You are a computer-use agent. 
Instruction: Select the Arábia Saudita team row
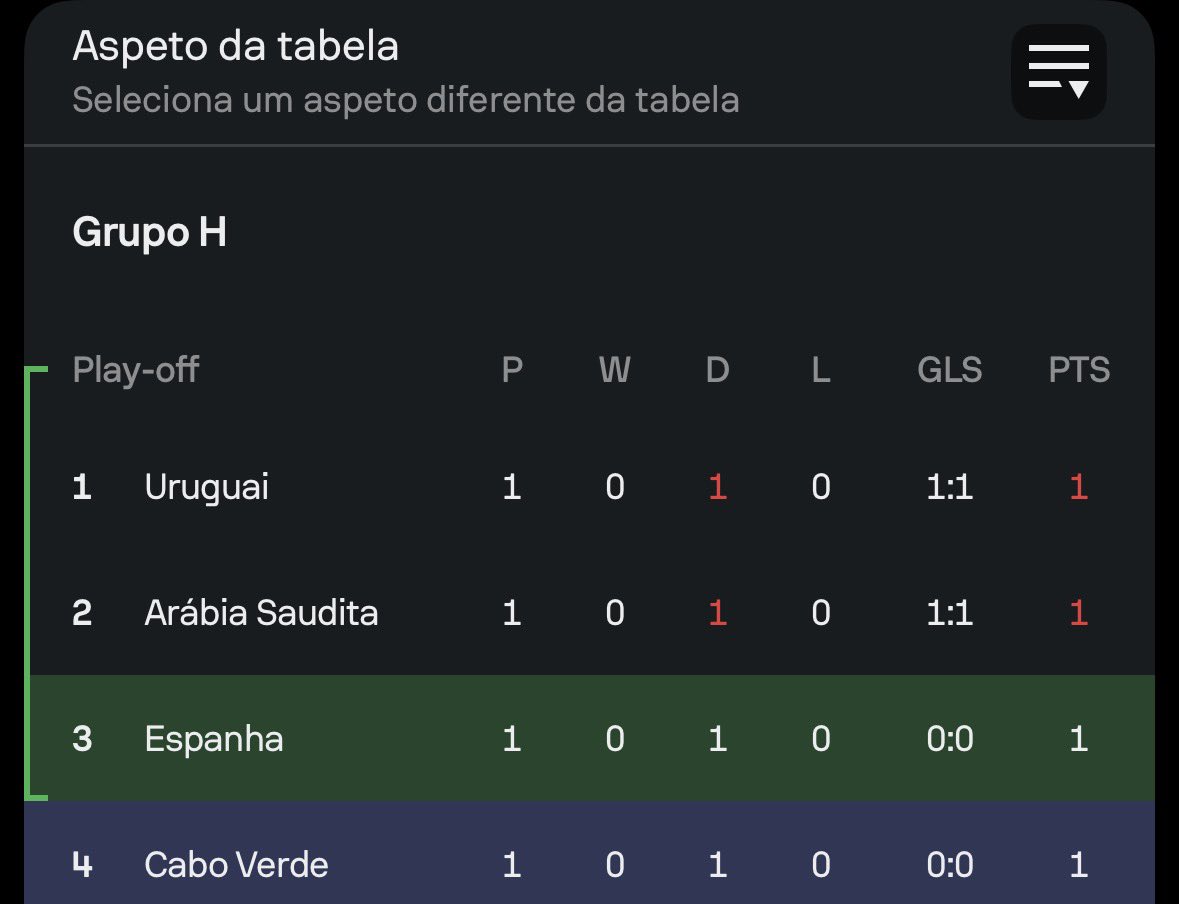click(590, 612)
